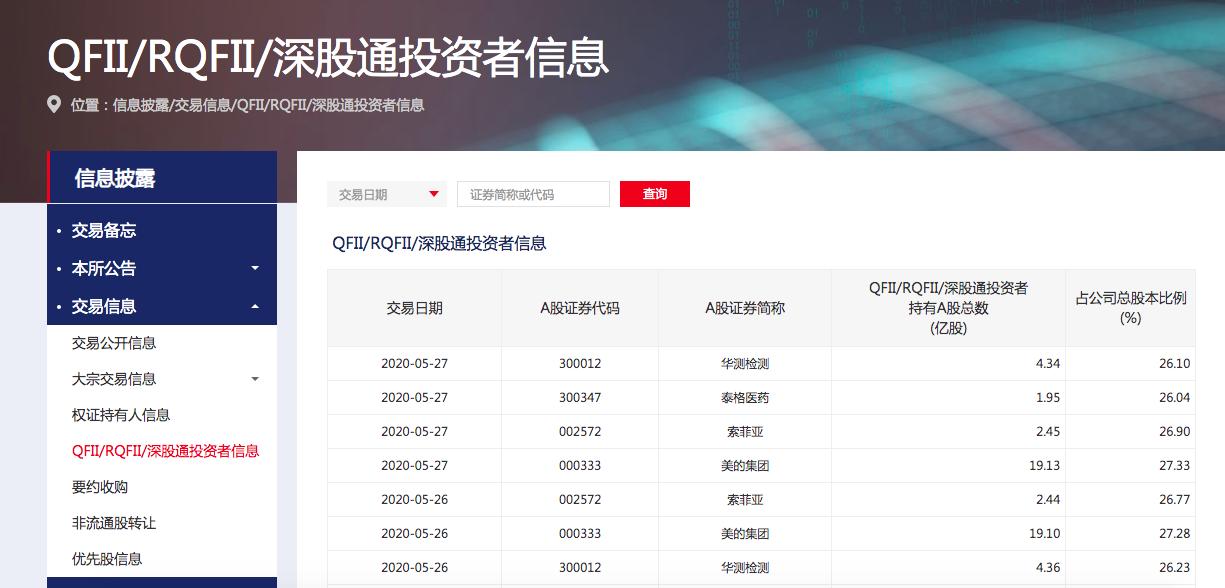Click the security code 300347
Viewport: 1225px width, 588px height.
(580, 398)
